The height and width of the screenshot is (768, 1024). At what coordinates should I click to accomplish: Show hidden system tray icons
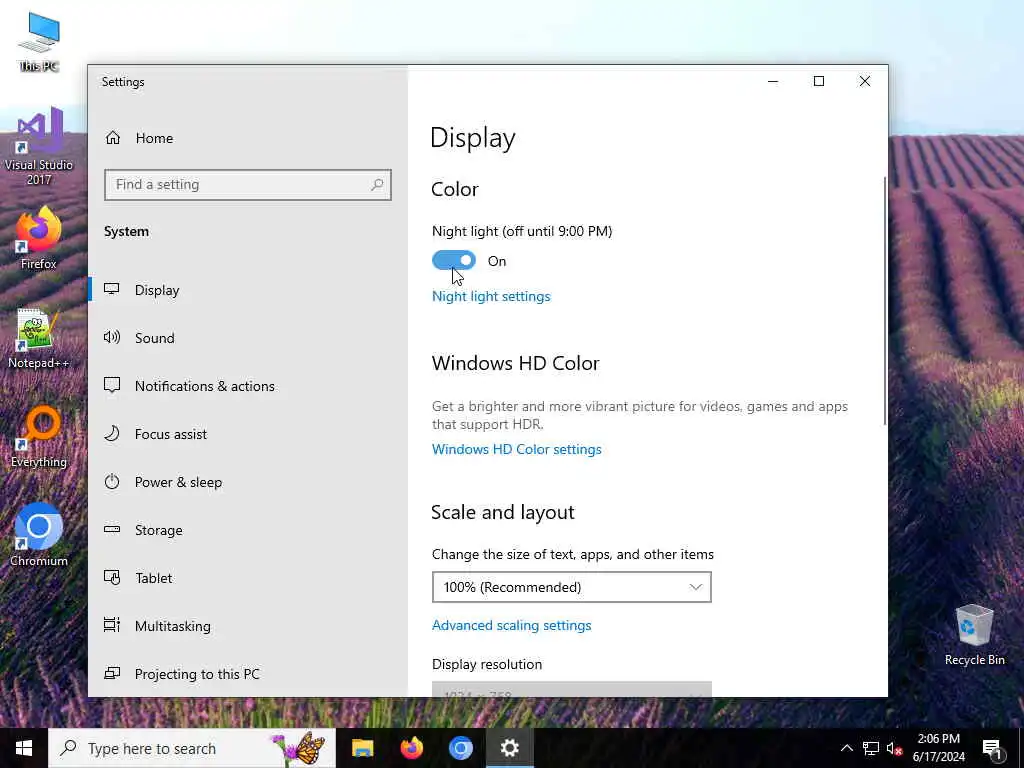[x=846, y=748]
